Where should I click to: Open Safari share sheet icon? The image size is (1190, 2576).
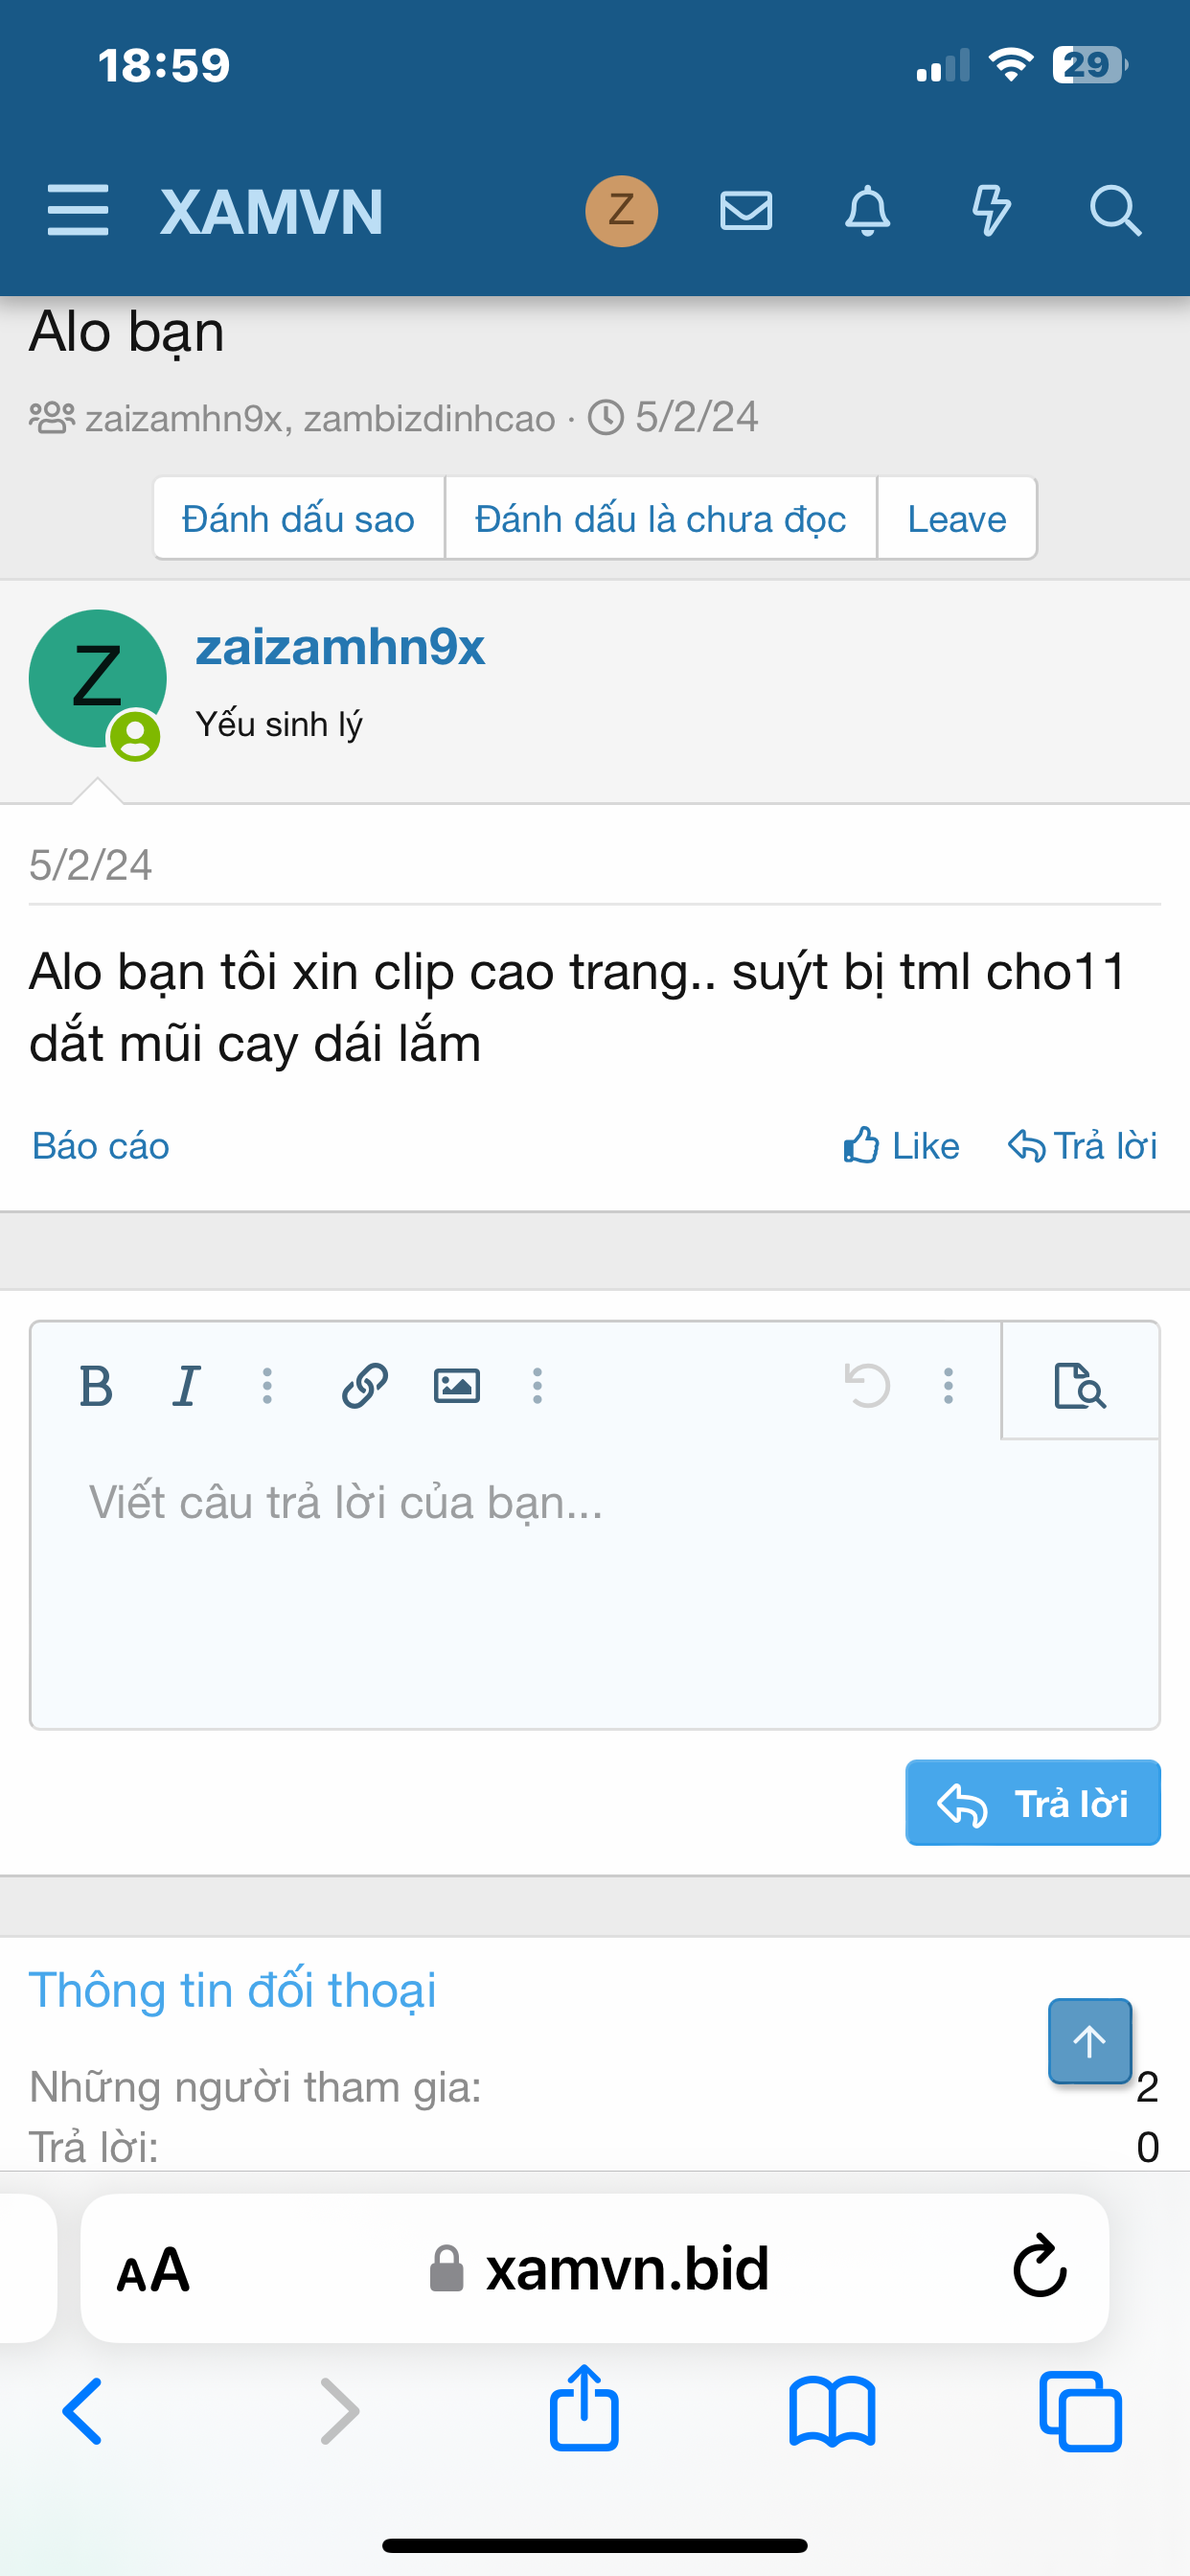coord(584,2409)
